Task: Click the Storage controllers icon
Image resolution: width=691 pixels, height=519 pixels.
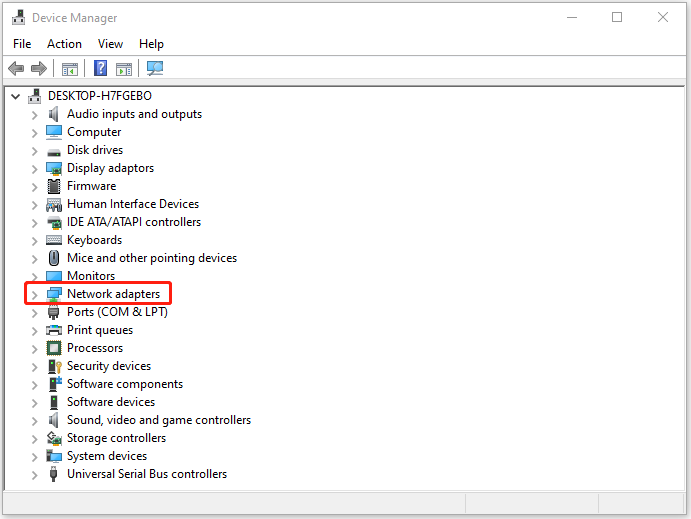Action: [x=54, y=438]
